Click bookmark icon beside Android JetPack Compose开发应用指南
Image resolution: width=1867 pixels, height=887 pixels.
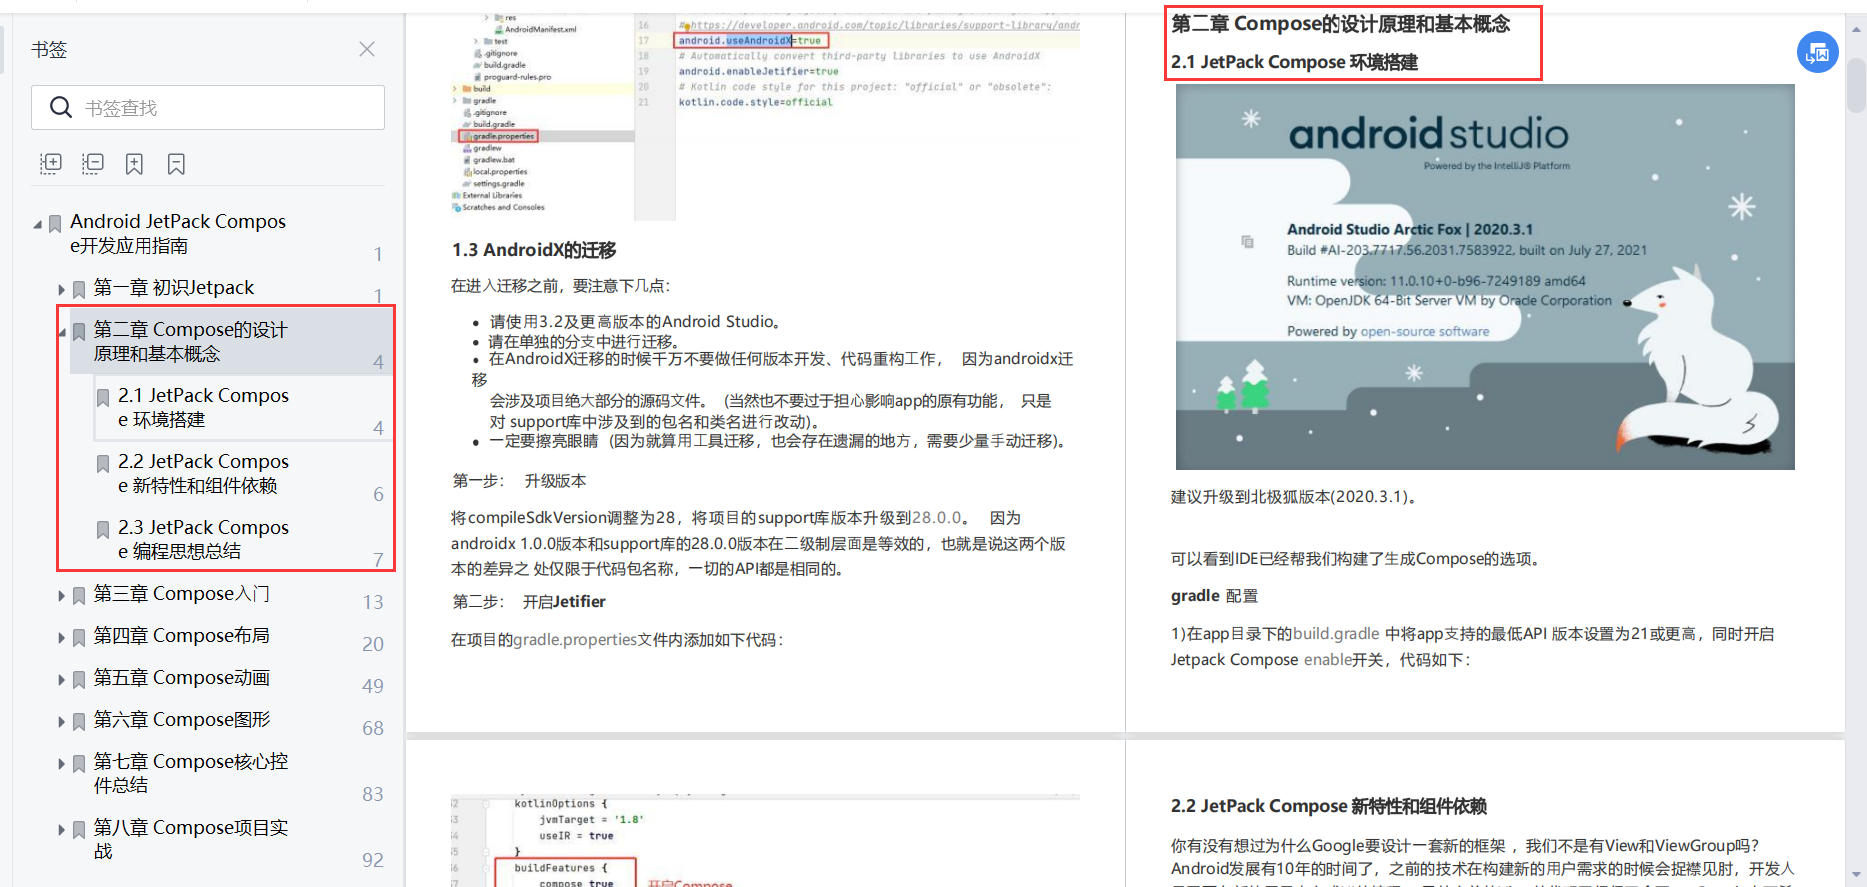[x=55, y=224]
